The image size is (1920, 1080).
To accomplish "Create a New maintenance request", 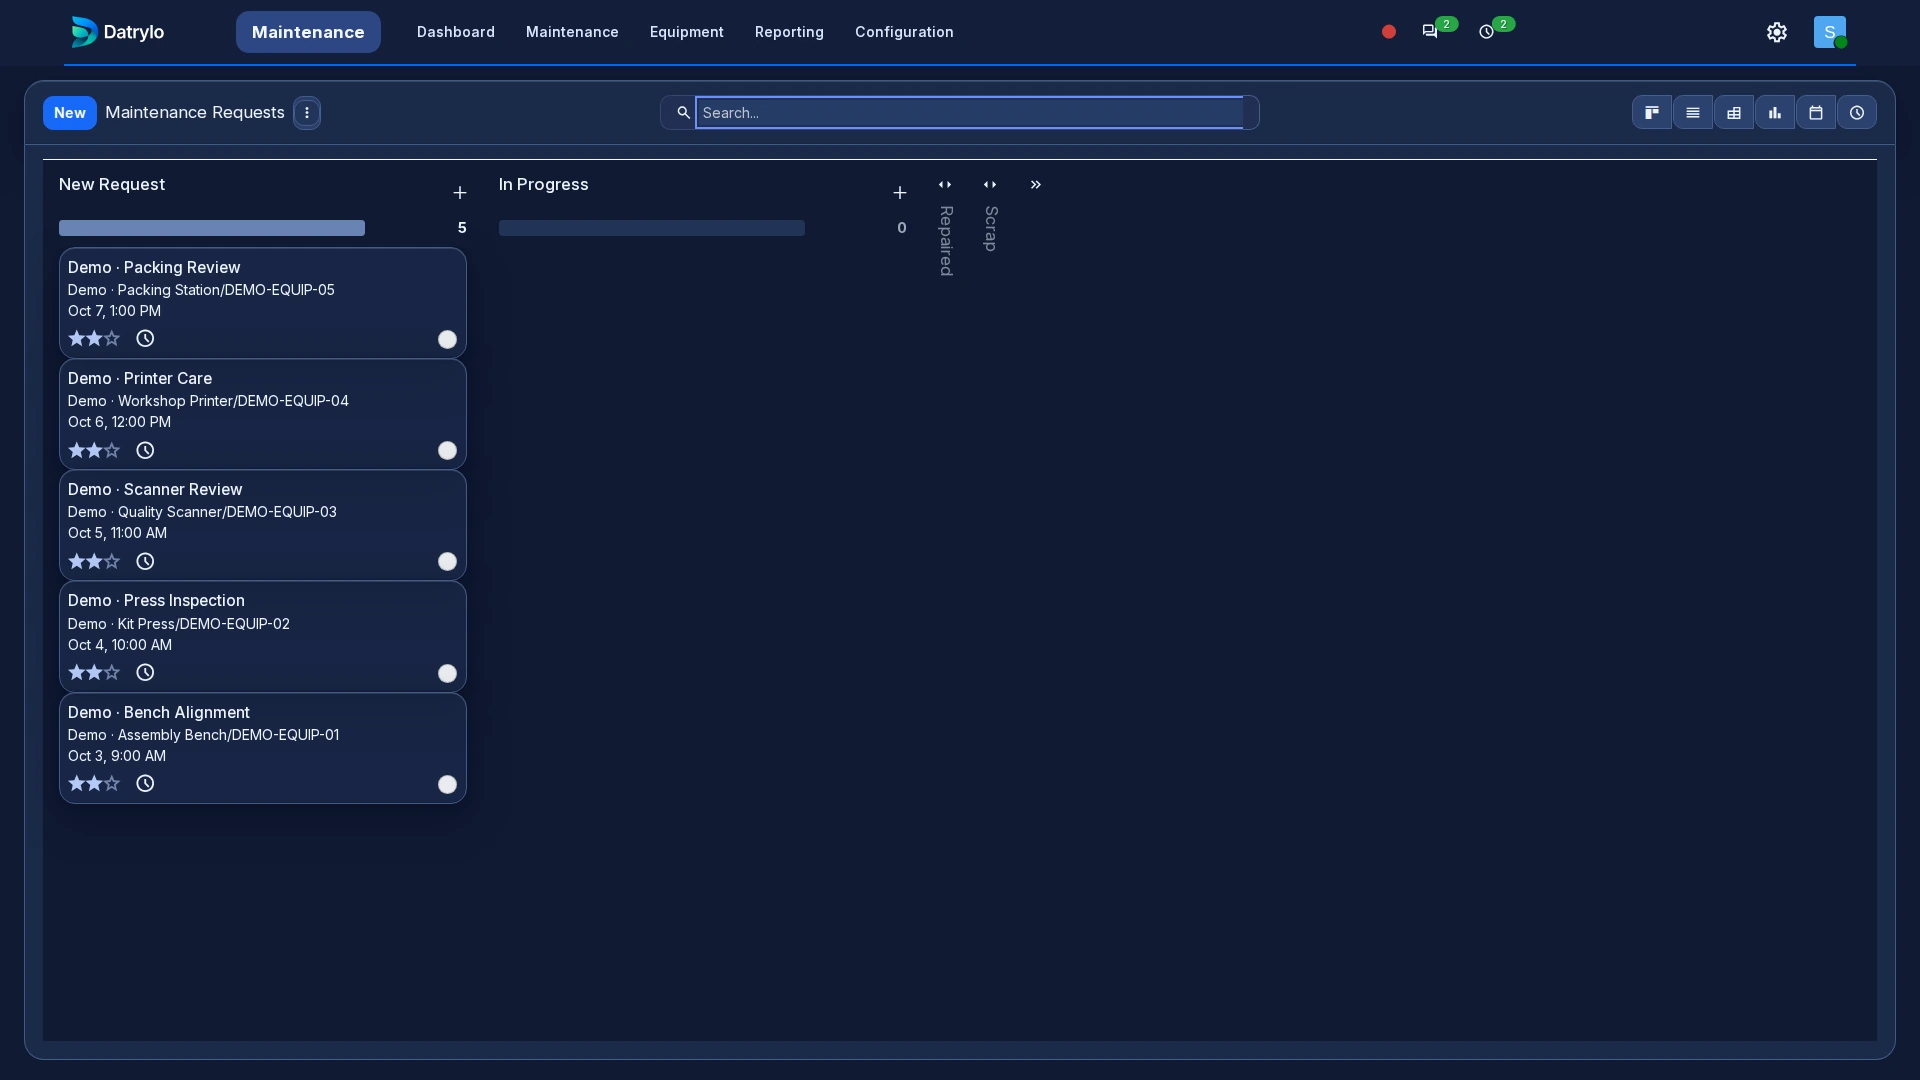I will 70,113.
